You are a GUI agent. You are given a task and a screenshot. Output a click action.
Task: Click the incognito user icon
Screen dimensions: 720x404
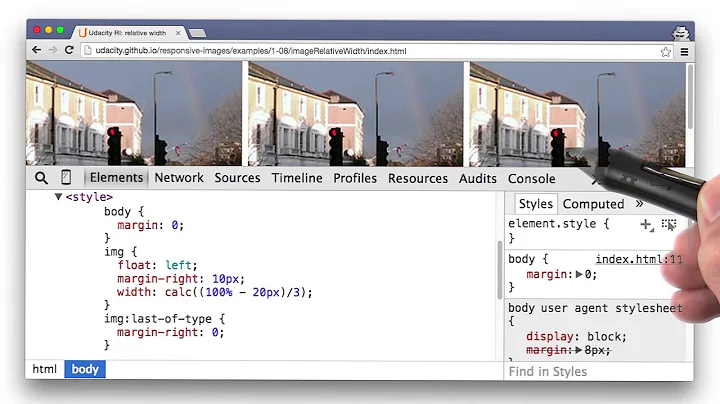tap(681, 33)
